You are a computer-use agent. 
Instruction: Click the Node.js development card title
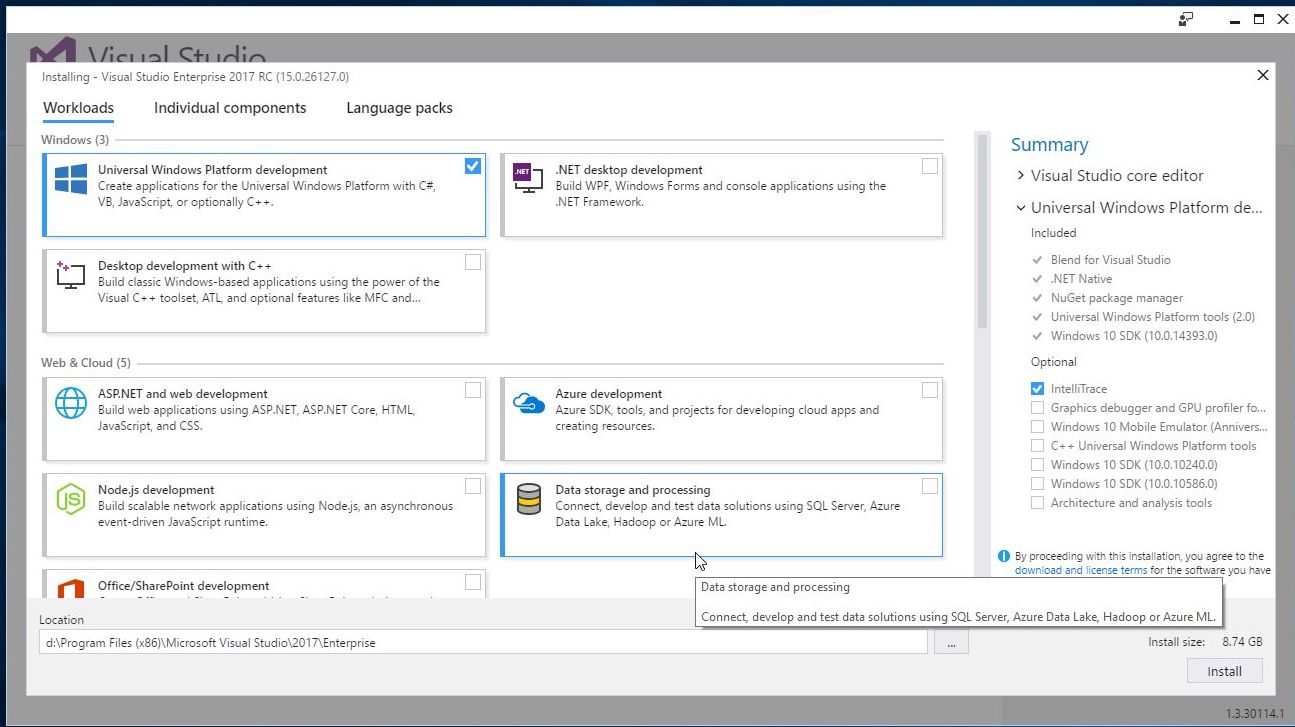point(156,490)
